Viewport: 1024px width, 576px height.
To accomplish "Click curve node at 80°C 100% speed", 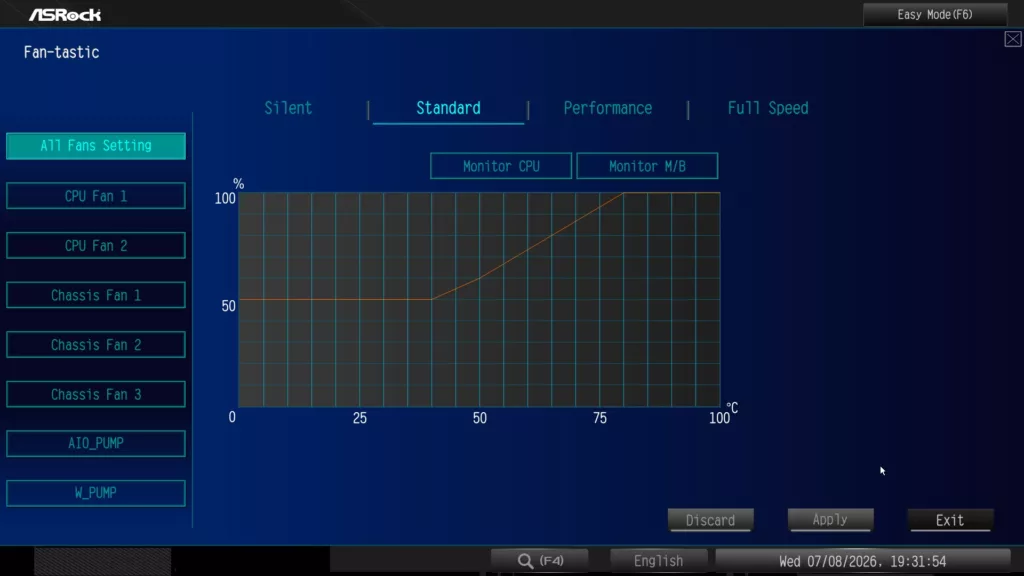I will pos(624,193).
